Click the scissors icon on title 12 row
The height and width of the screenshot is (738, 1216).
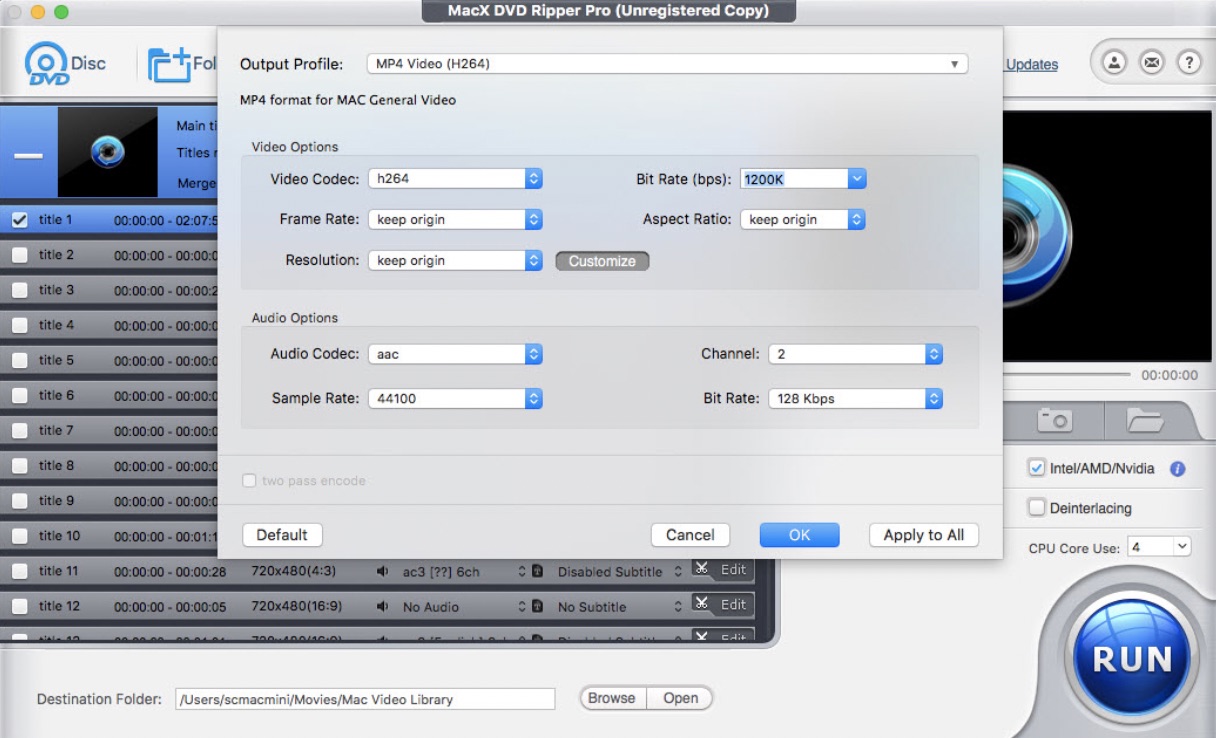(702, 604)
